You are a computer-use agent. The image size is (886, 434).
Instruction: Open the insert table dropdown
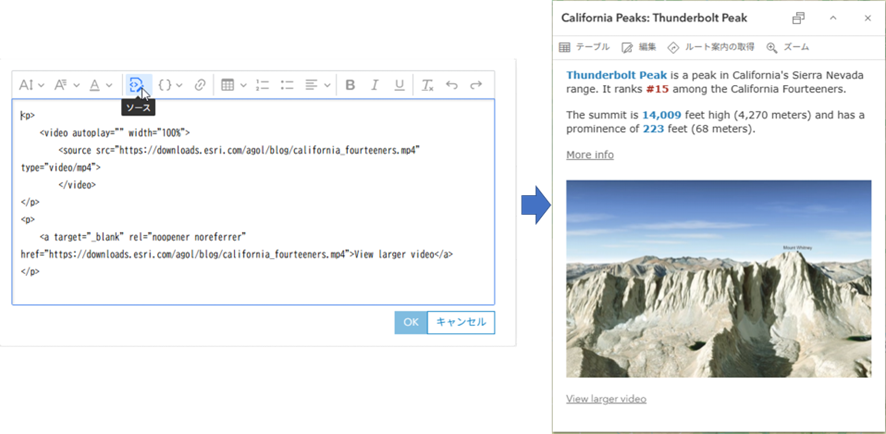233,85
